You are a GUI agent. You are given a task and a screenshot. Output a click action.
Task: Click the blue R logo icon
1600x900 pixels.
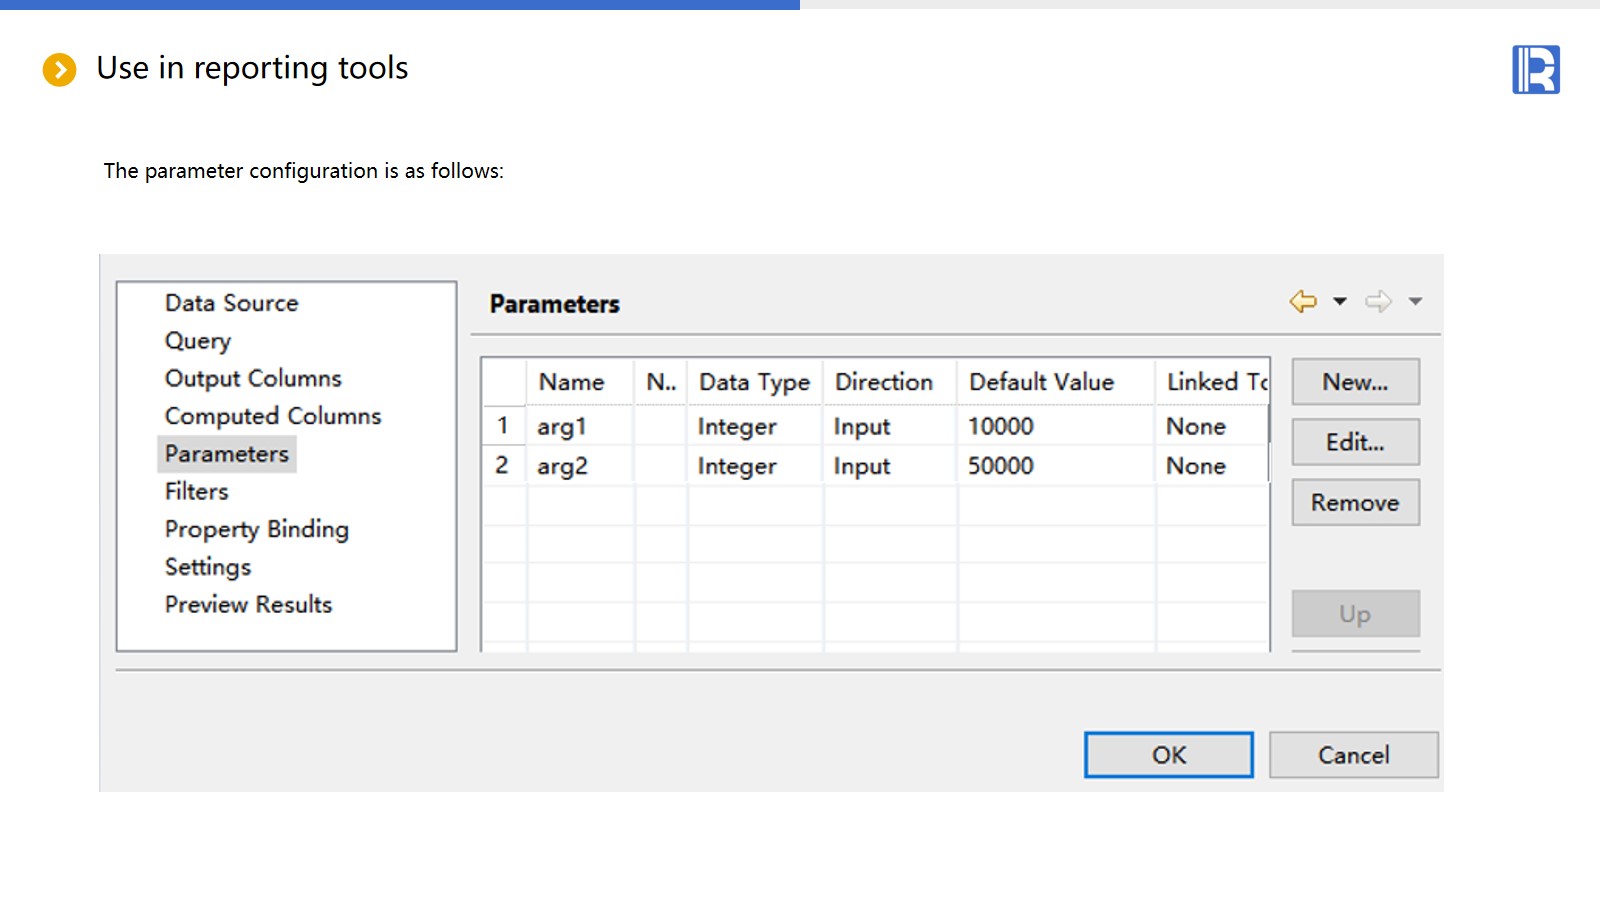point(1535,70)
